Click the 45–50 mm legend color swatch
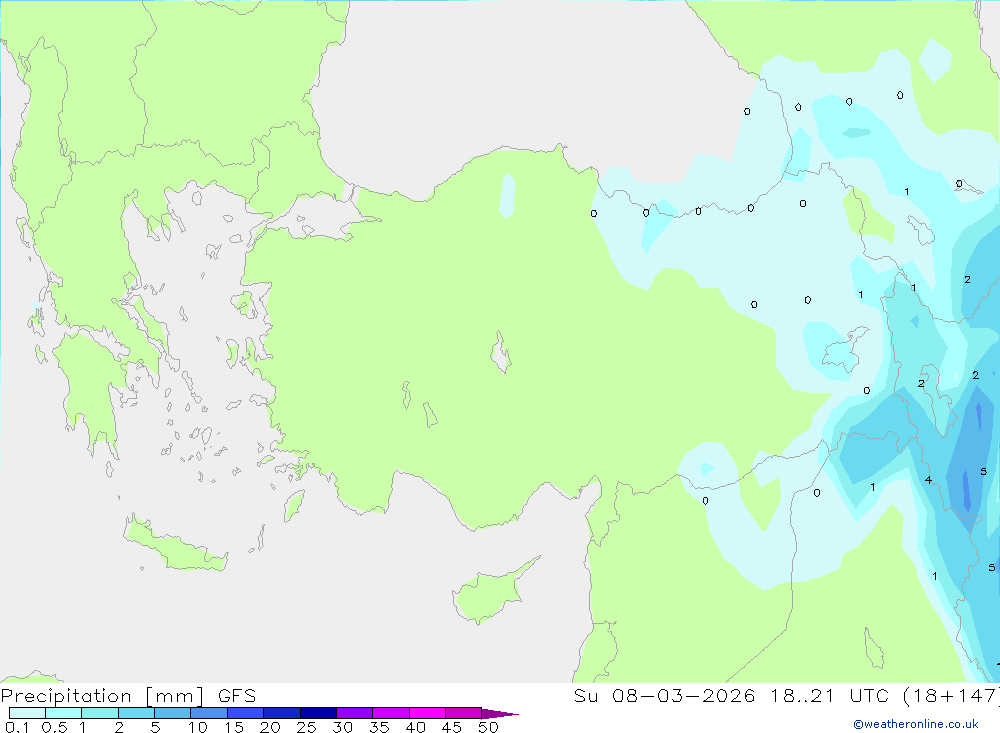Screen dimensions: 1000x733 [464, 713]
